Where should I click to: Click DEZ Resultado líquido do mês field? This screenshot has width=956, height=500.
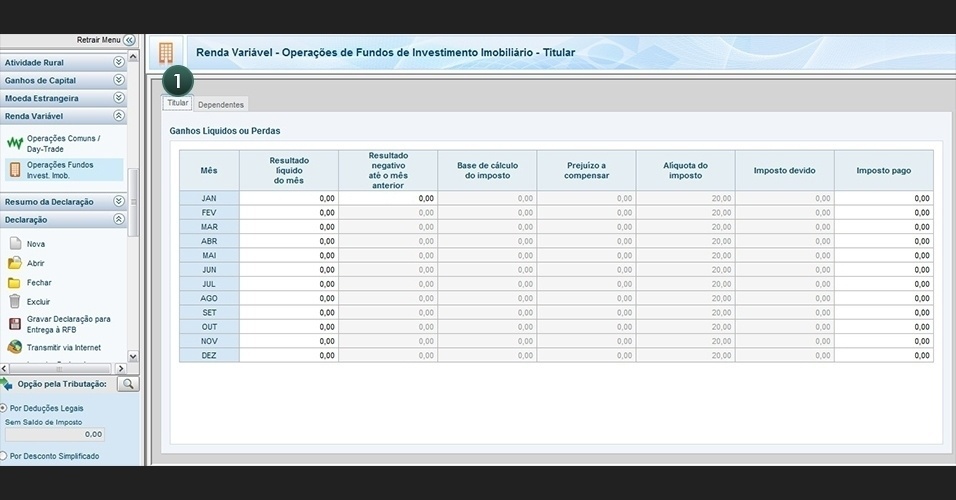(289, 355)
